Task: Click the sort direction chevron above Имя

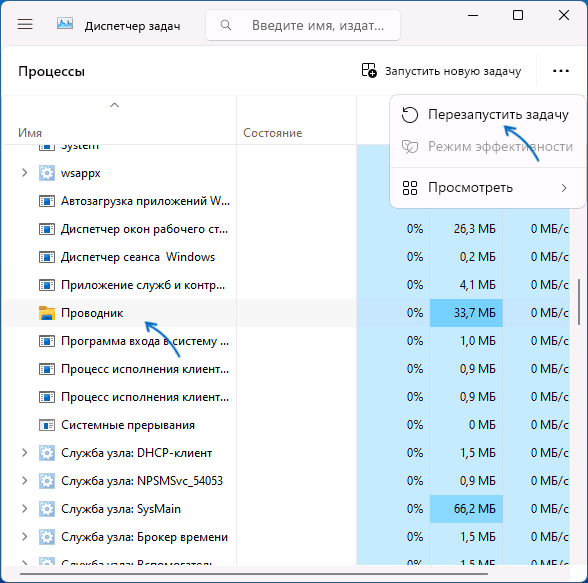Action: [114, 105]
